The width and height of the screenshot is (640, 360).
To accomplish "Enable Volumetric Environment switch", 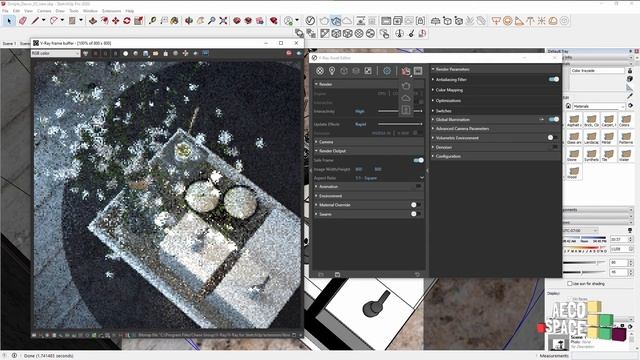I will point(553,138).
